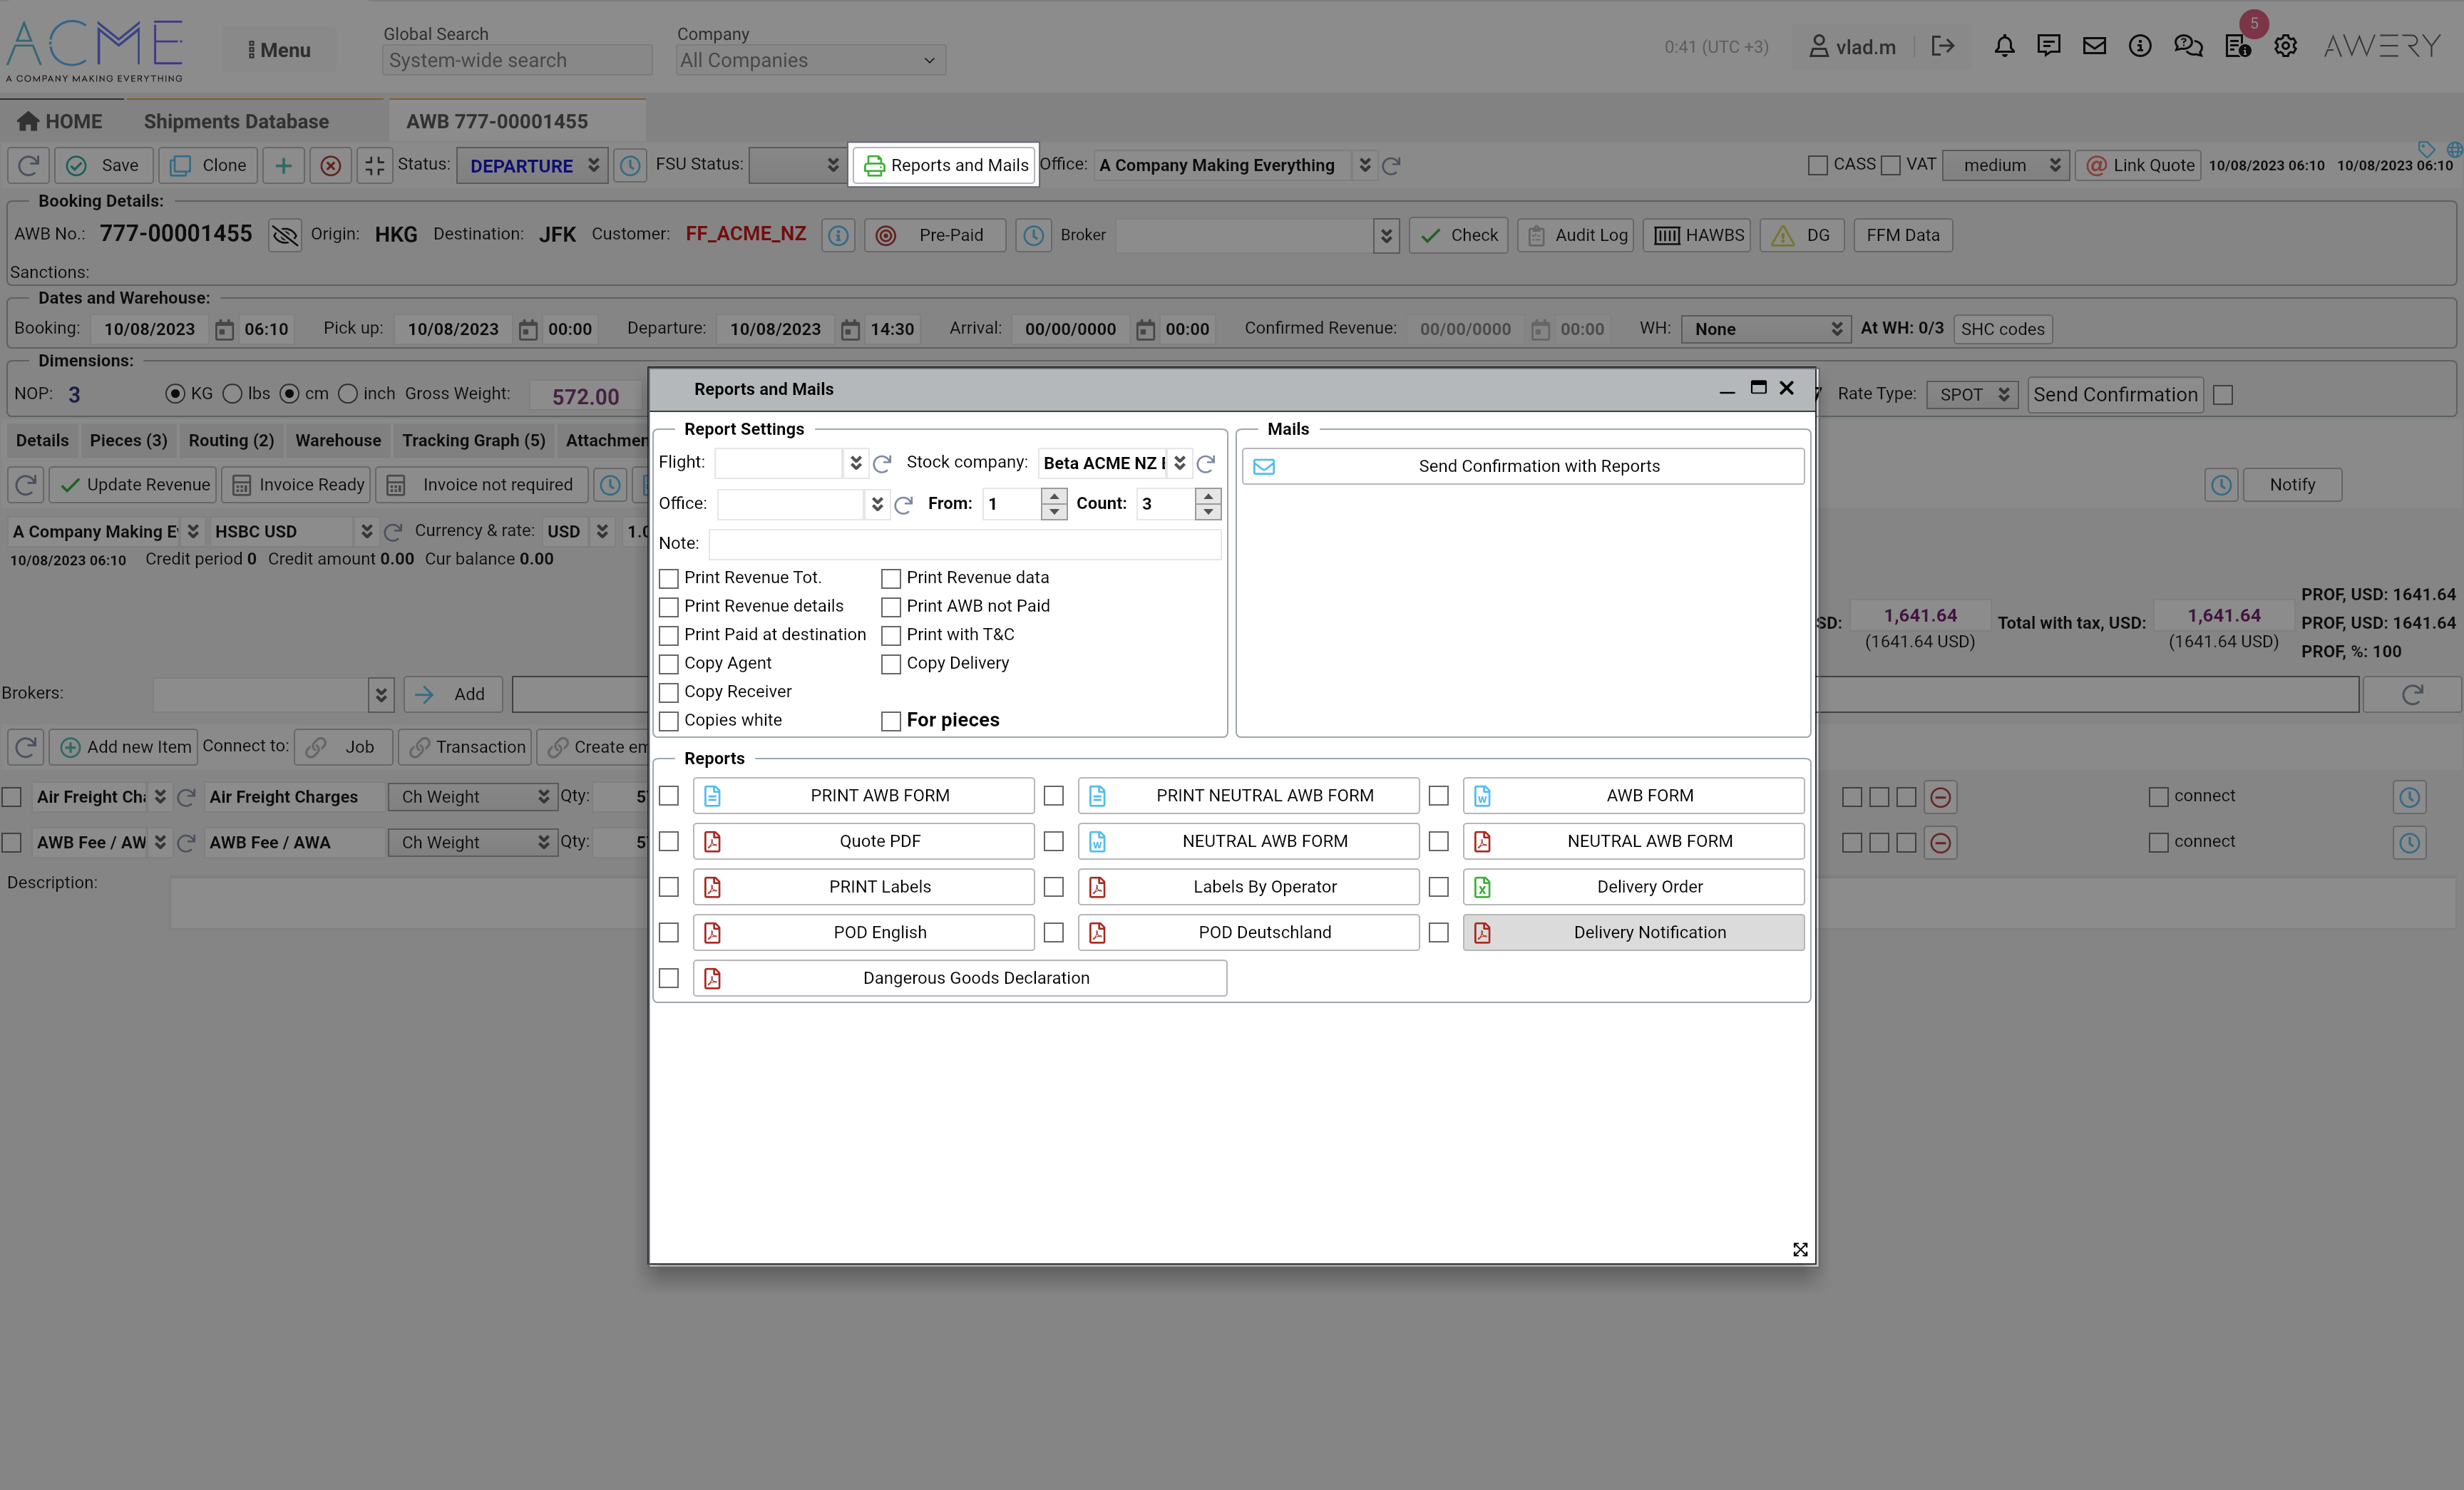The image size is (2464, 1490).
Task: Enable Print Revenue Tot. checkbox
Action: (669, 578)
